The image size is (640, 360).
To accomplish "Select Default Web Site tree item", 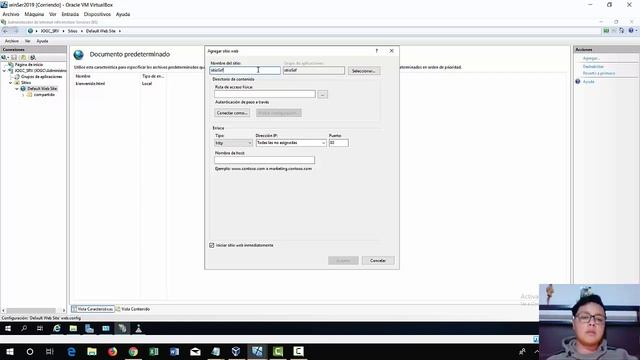I will (42, 89).
